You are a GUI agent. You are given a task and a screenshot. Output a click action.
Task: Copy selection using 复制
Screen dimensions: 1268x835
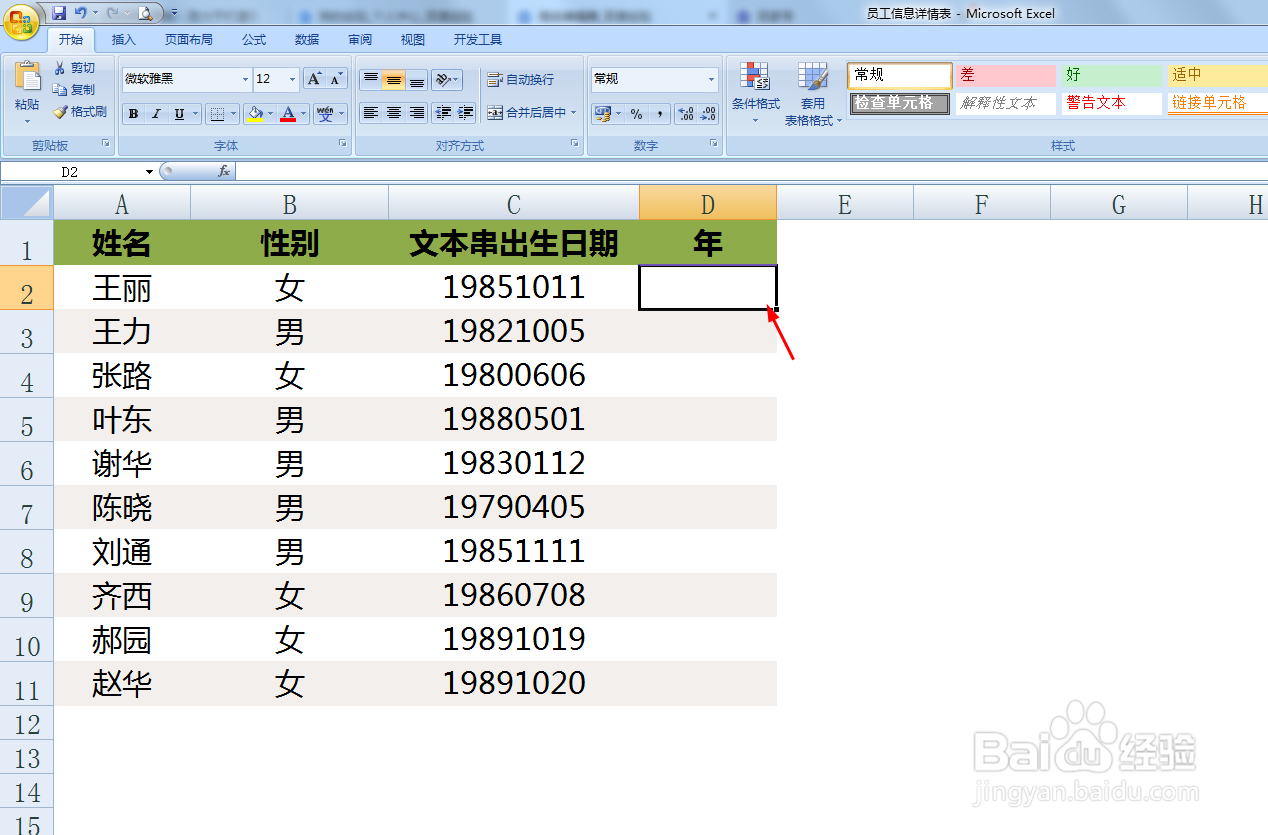click(x=75, y=90)
